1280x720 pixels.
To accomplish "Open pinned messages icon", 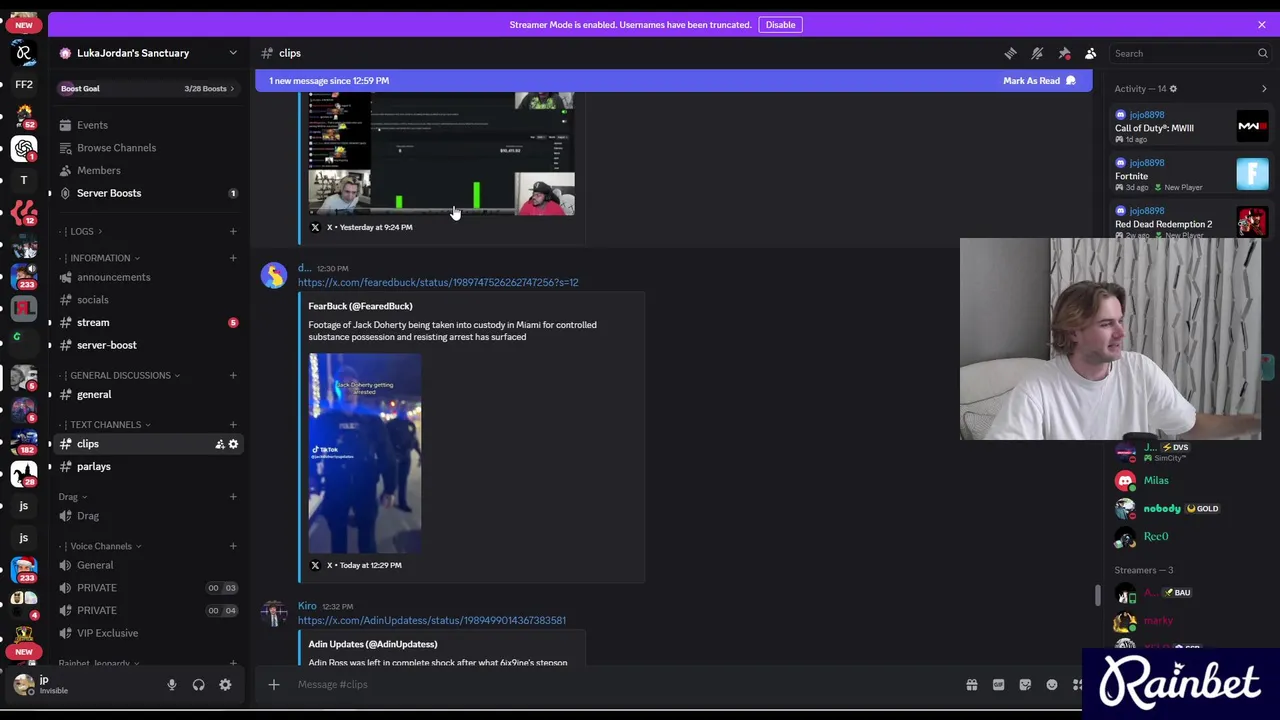I will [1064, 53].
